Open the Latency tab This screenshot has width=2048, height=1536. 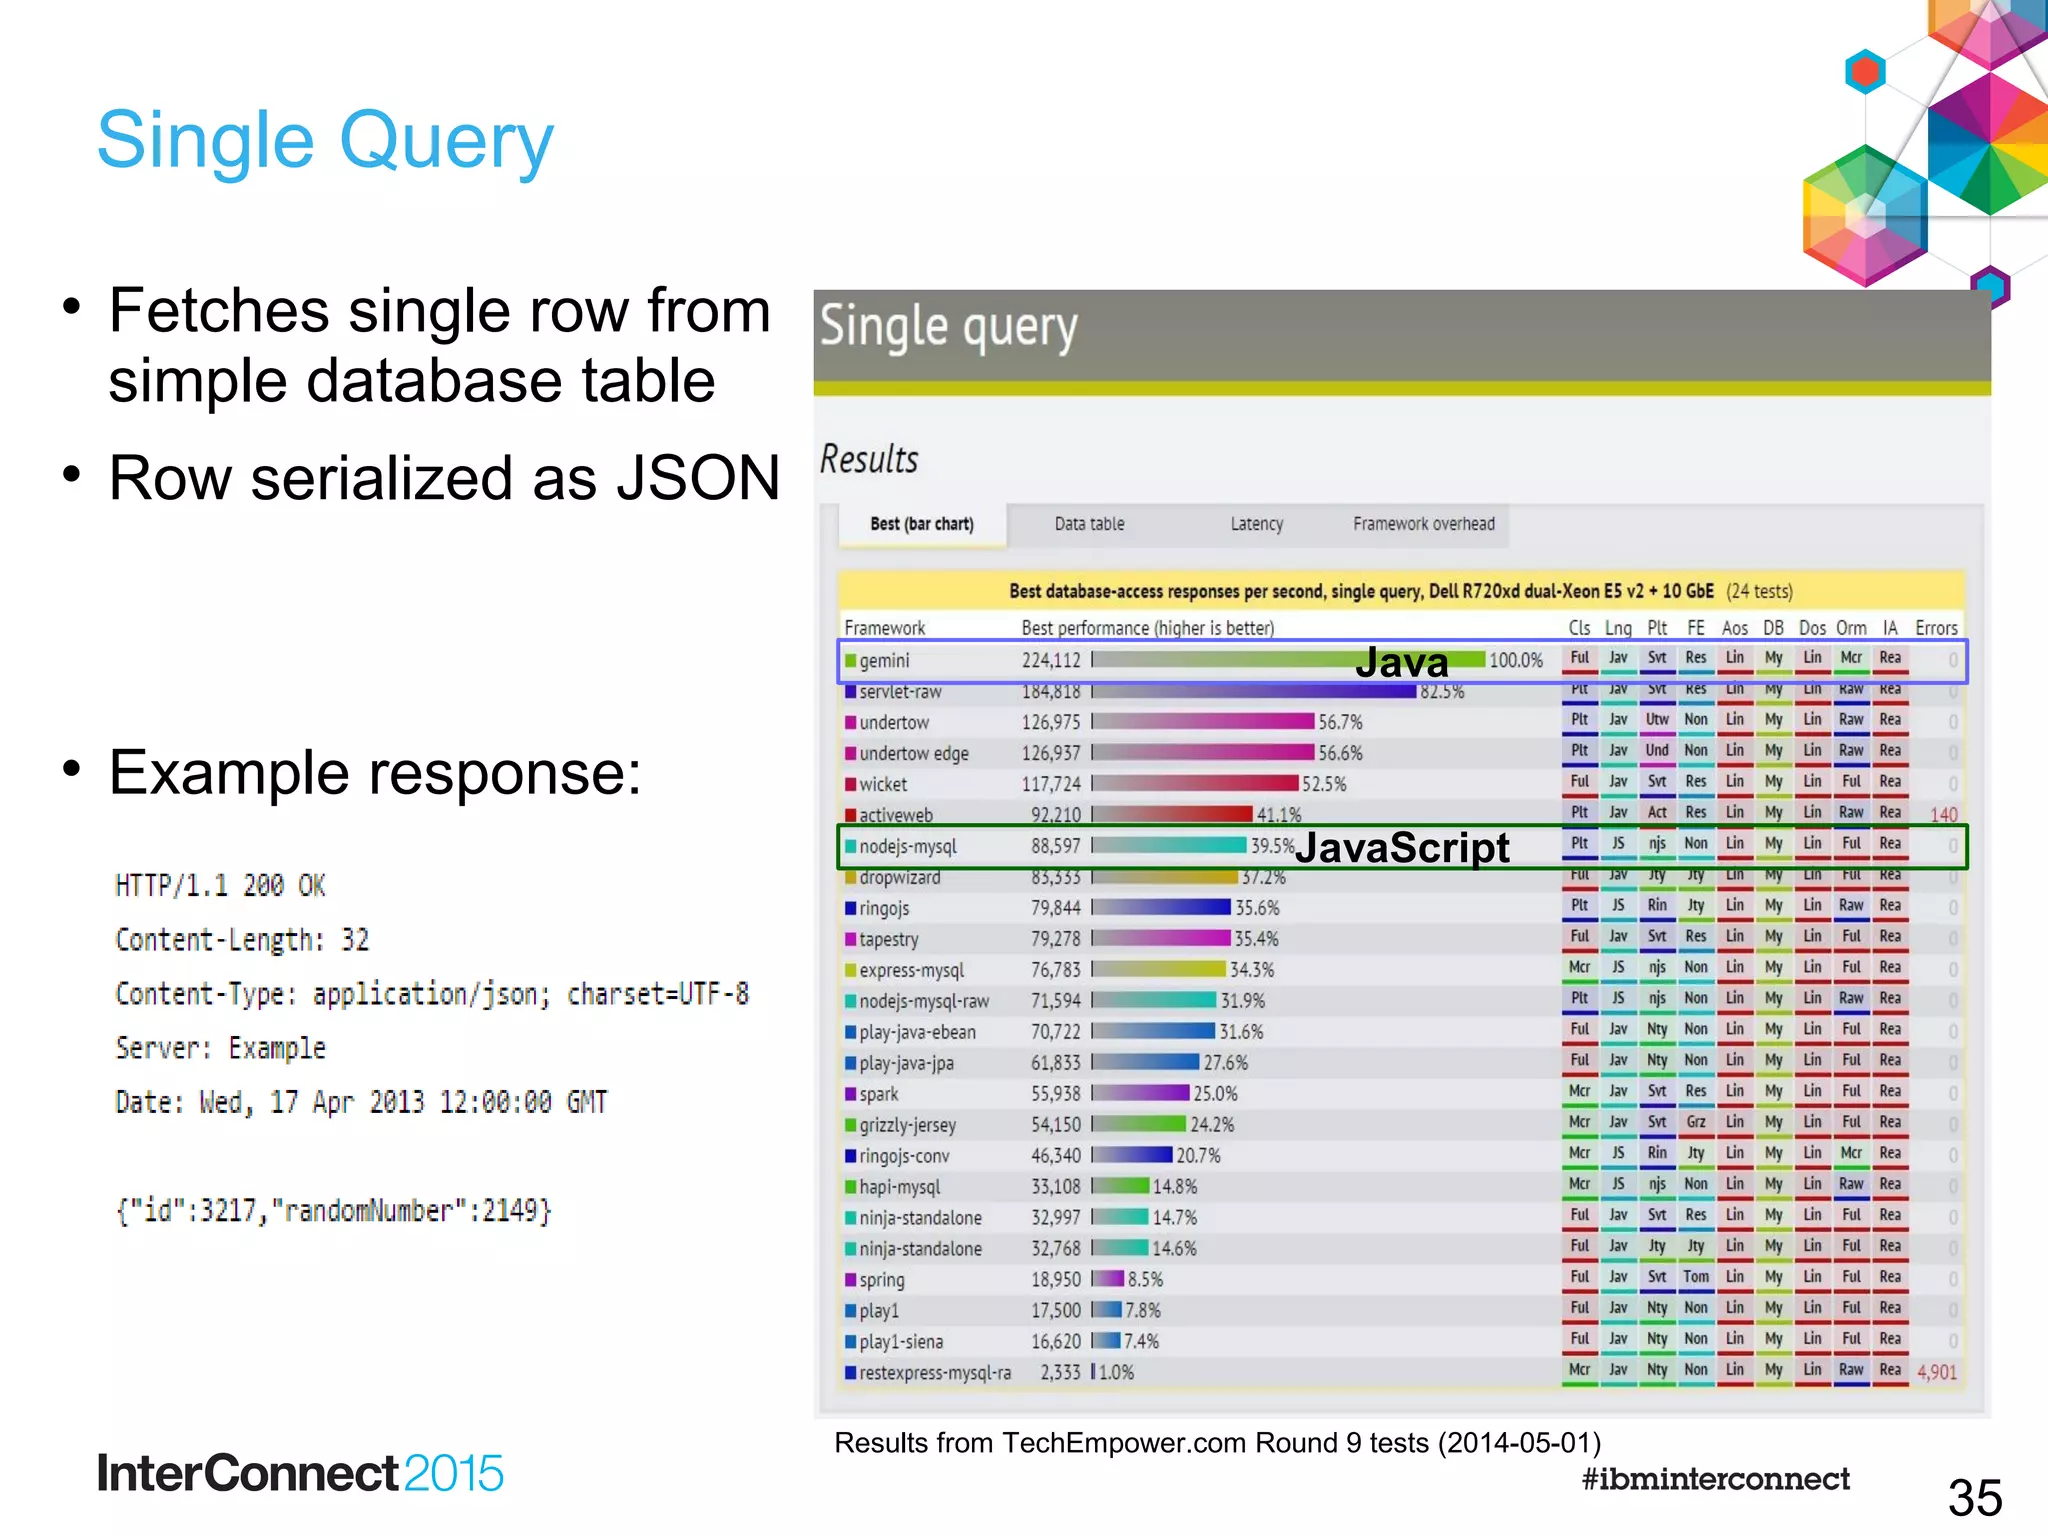point(1256,524)
